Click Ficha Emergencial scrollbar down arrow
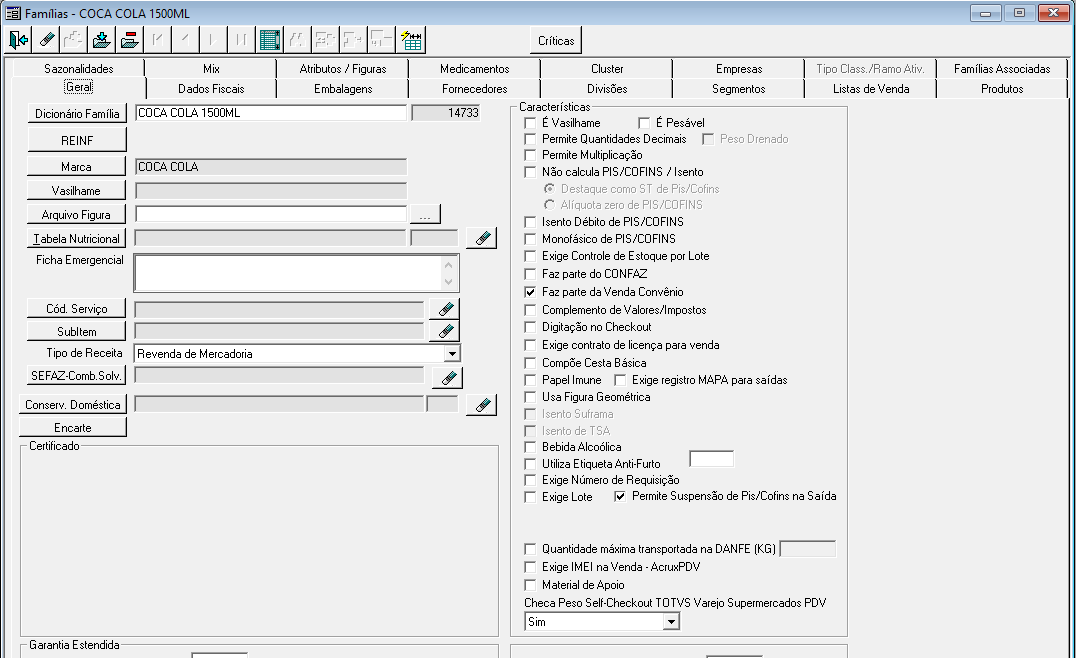The height and width of the screenshot is (658, 1076). 448,282
